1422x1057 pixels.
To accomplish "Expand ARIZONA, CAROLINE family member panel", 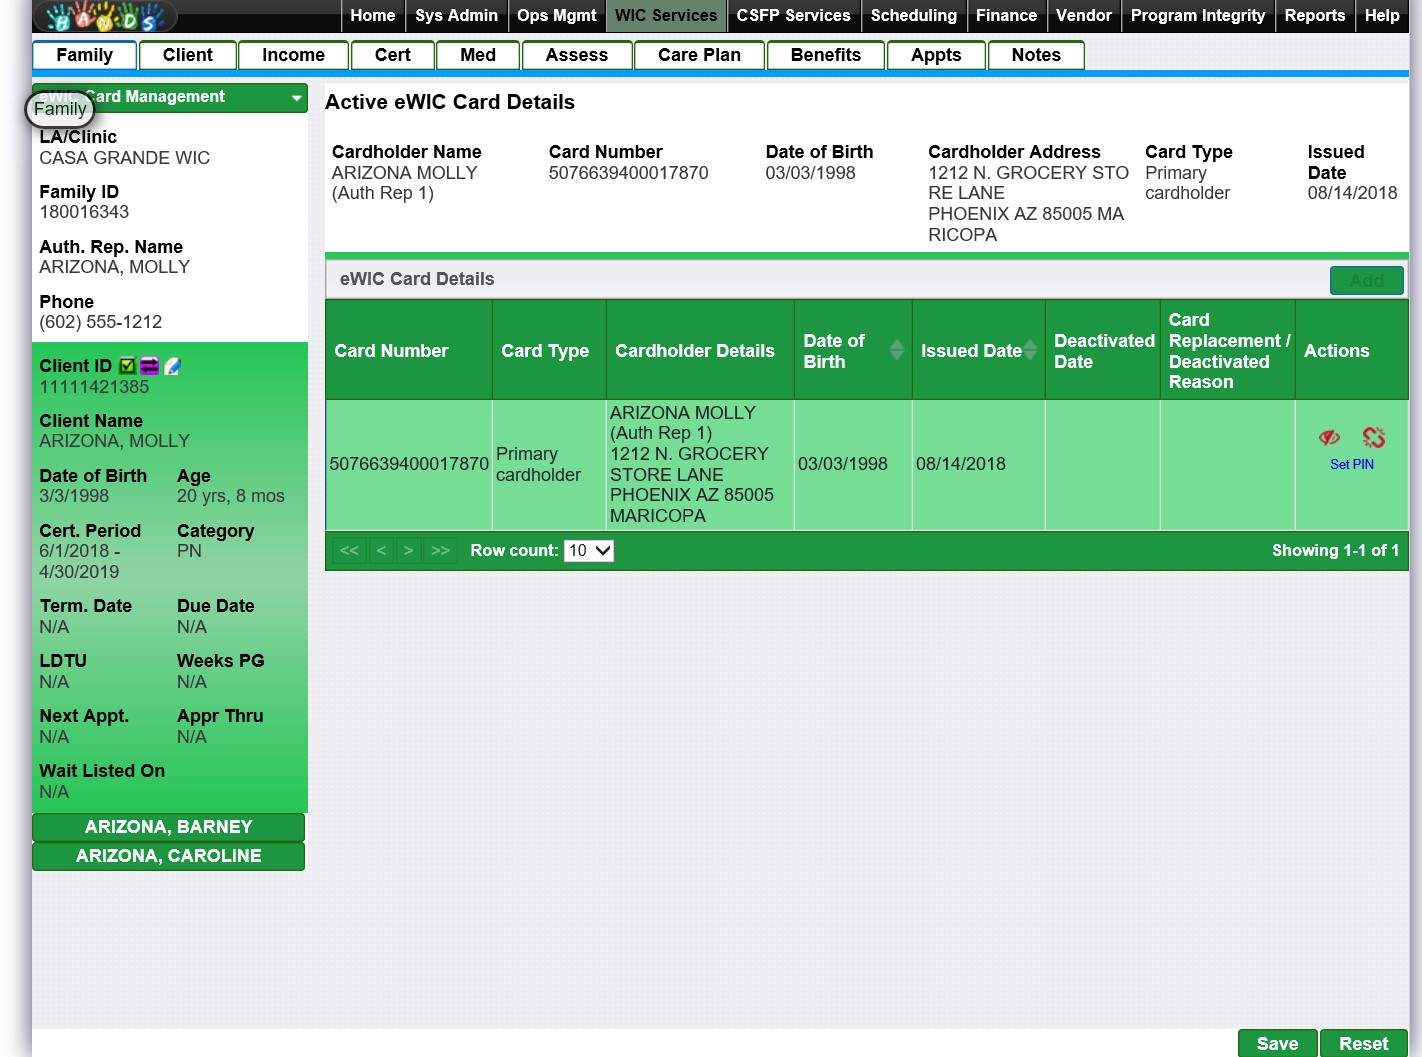I will tap(168, 856).
